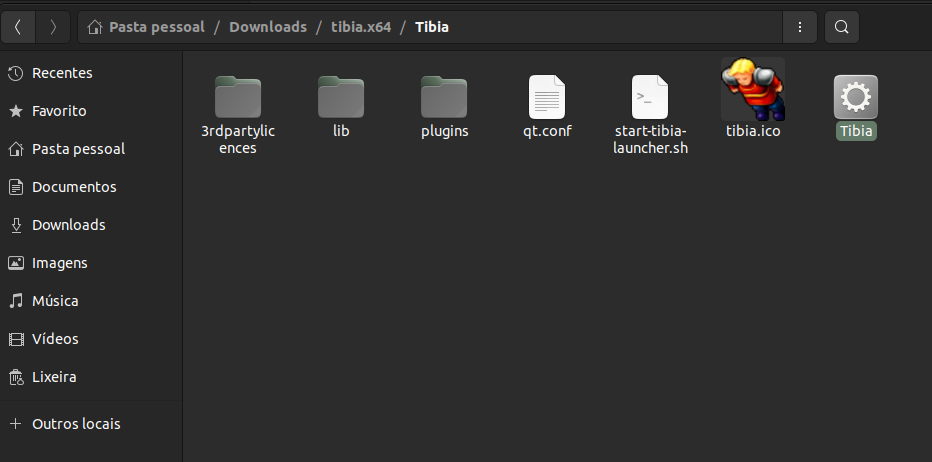Click the highlighted Tibia file name

point(856,131)
